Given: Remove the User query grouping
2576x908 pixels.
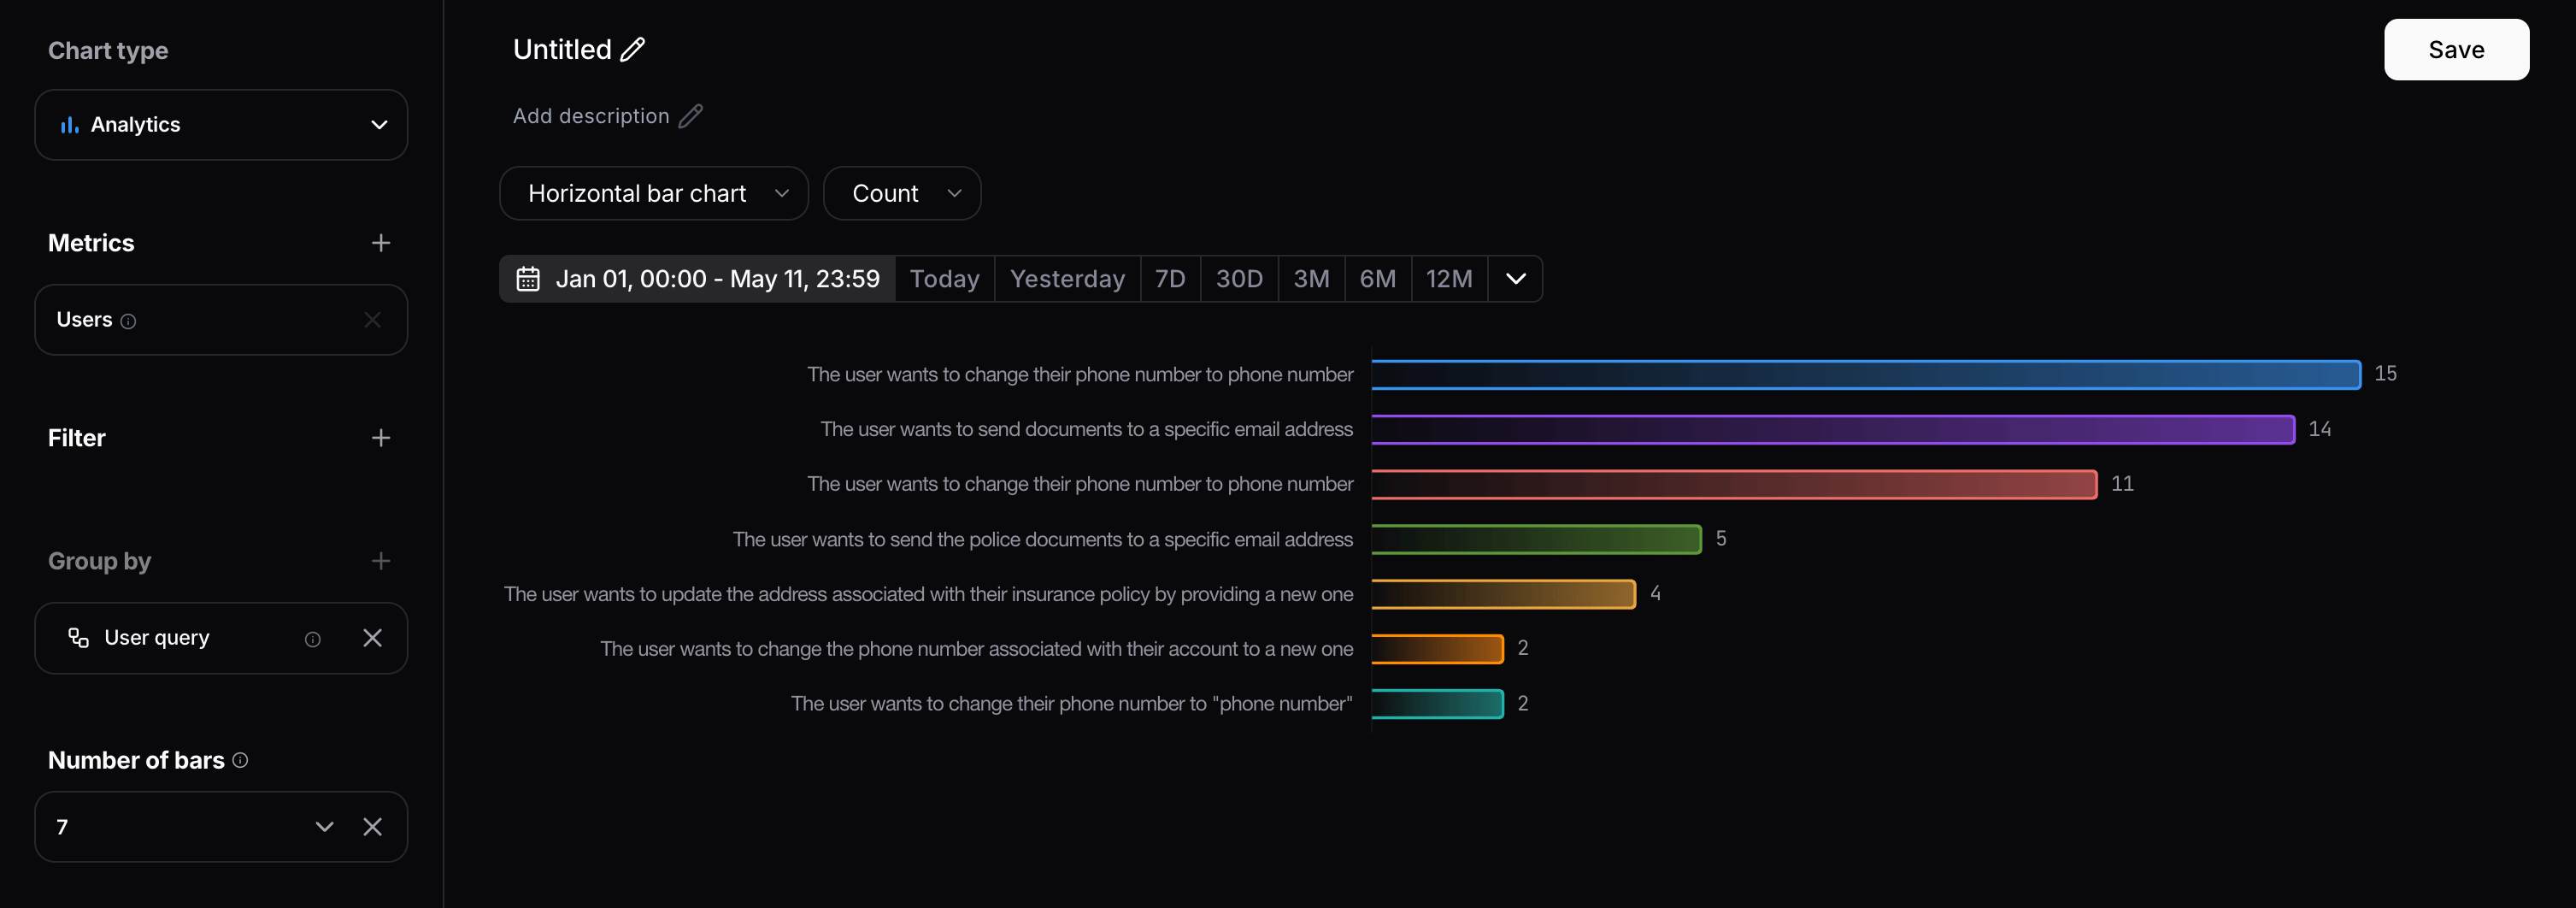Looking at the screenshot, I should point(373,638).
